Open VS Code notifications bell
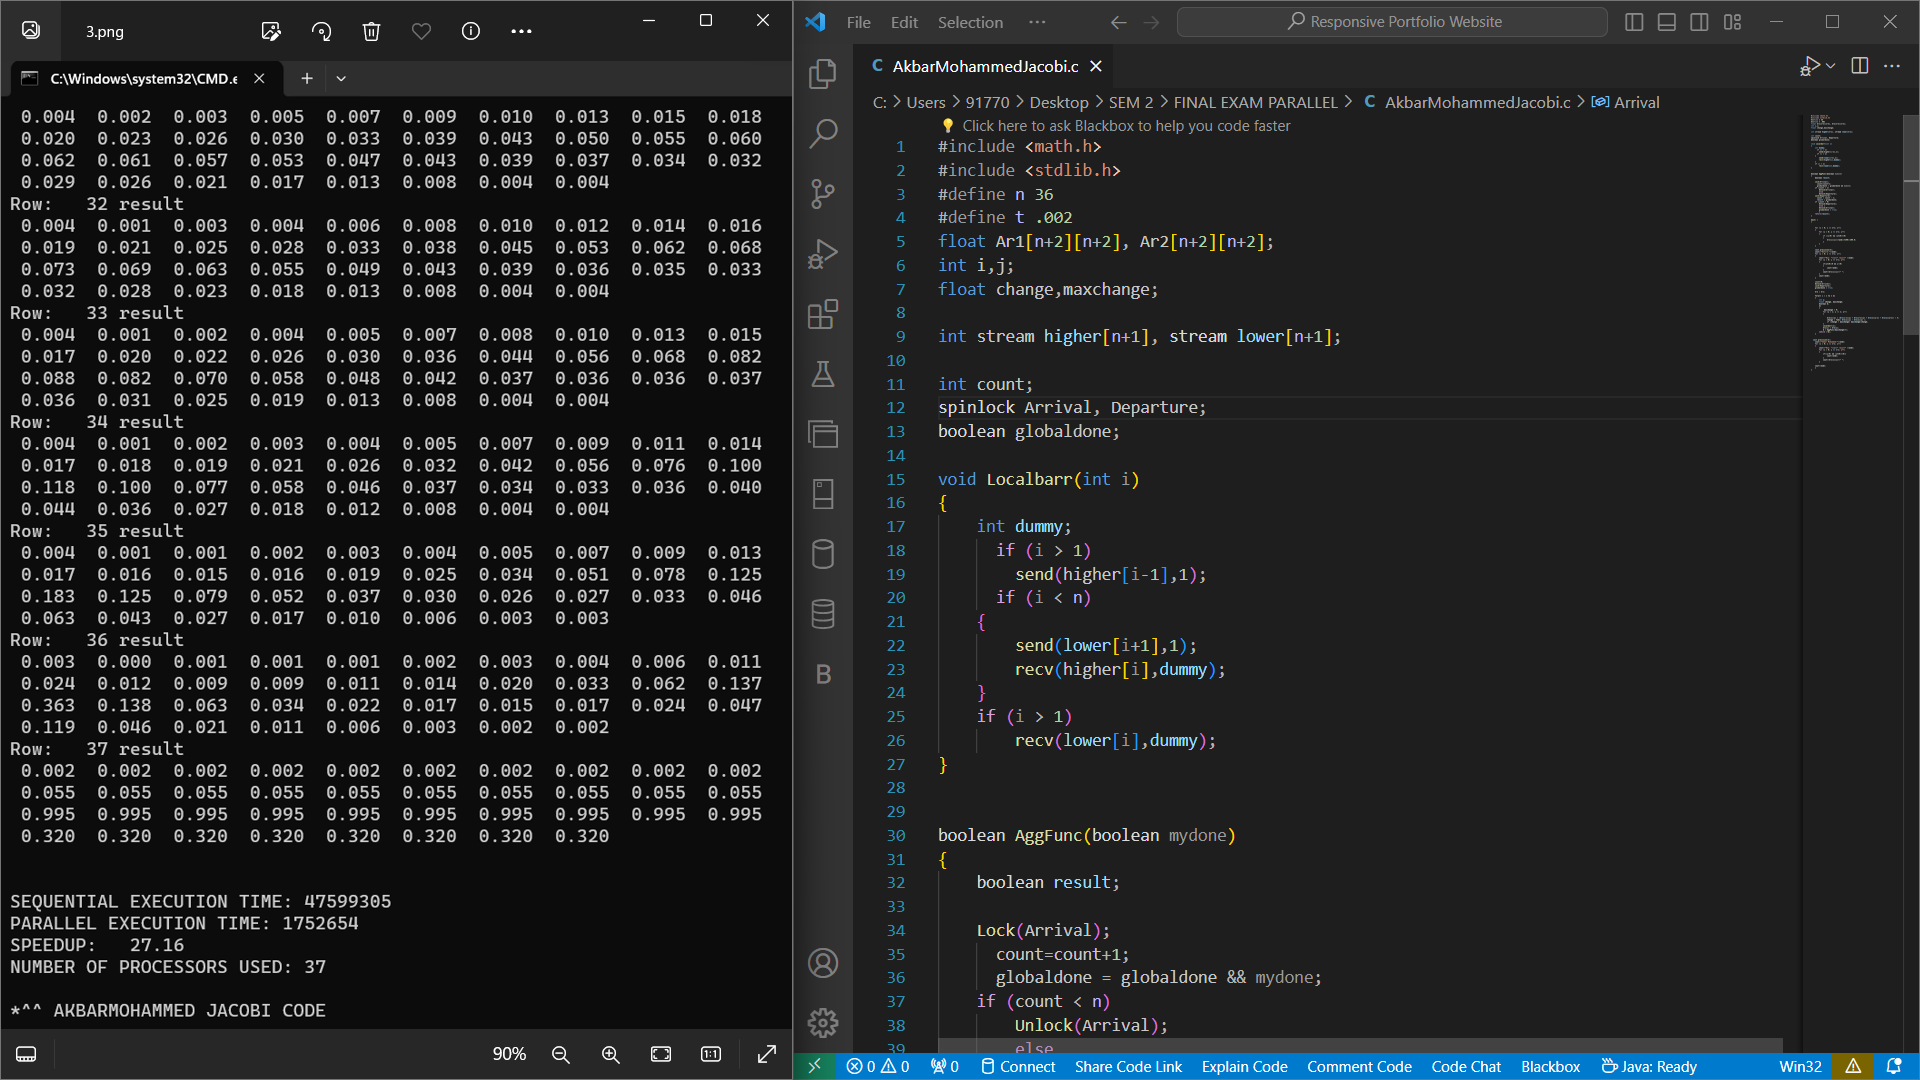This screenshot has height=1080, width=1920. pyautogui.click(x=1894, y=1066)
